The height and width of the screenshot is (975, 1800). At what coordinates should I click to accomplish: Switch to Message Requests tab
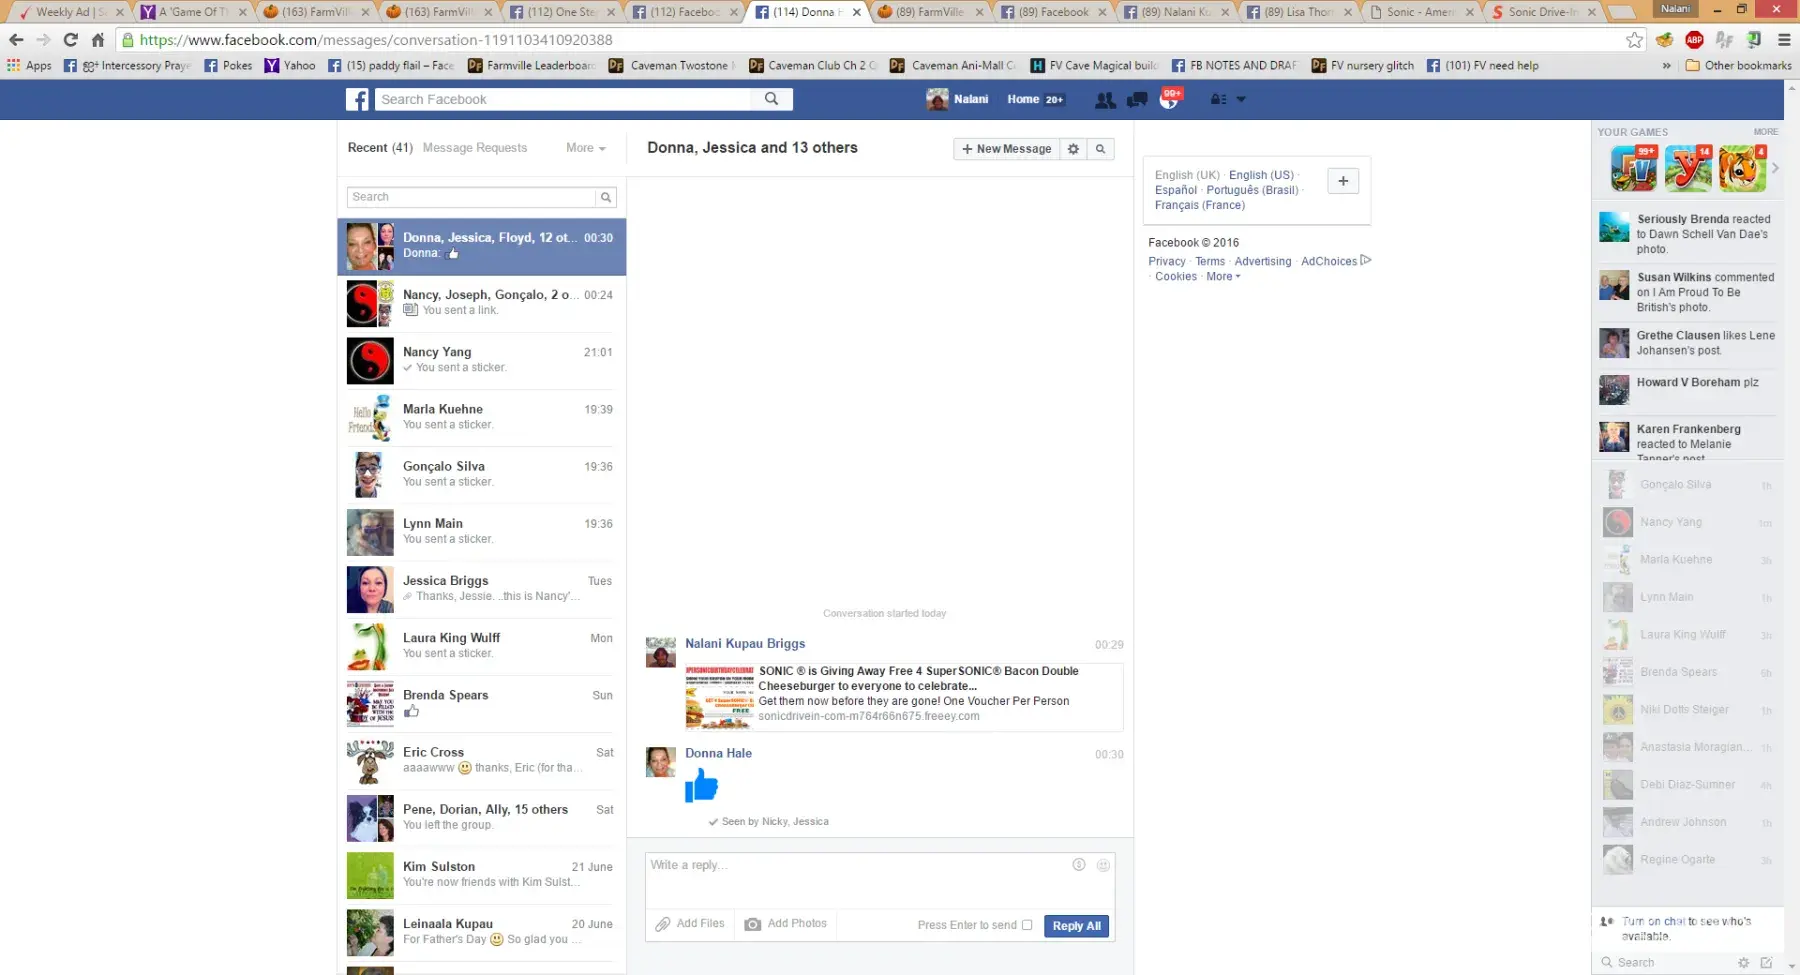(474, 148)
